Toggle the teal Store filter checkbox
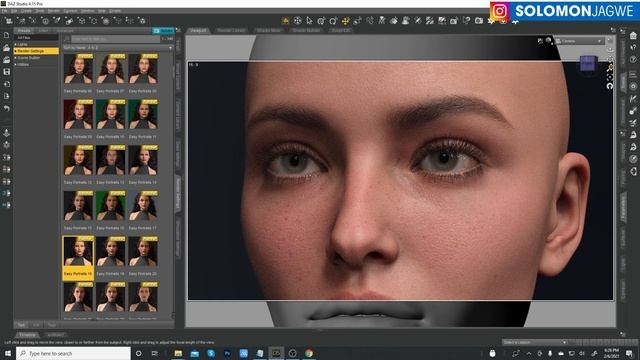 pos(163,31)
